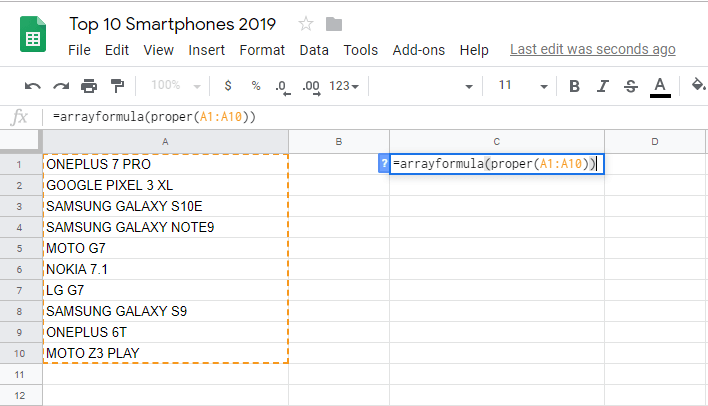Open the Data menu

(x=314, y=50)
